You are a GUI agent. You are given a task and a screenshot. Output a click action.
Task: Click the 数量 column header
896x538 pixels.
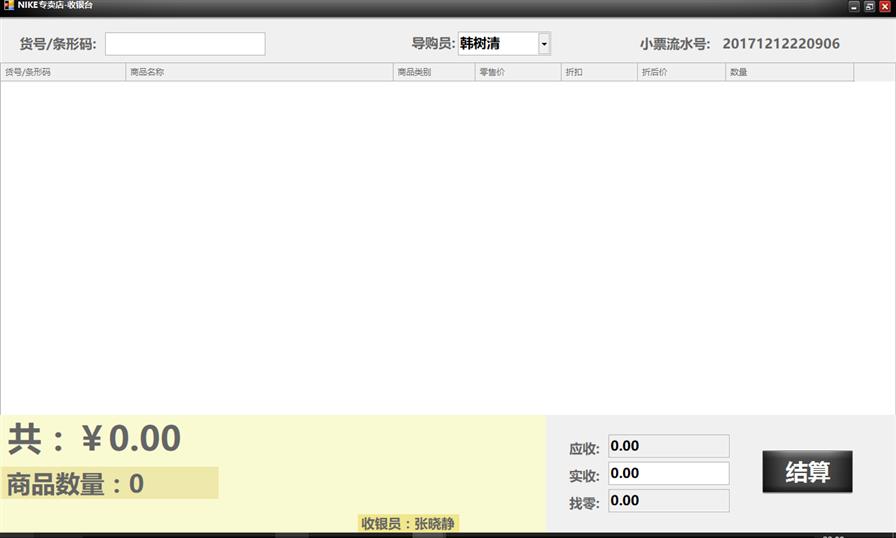[x=789, y=72]
